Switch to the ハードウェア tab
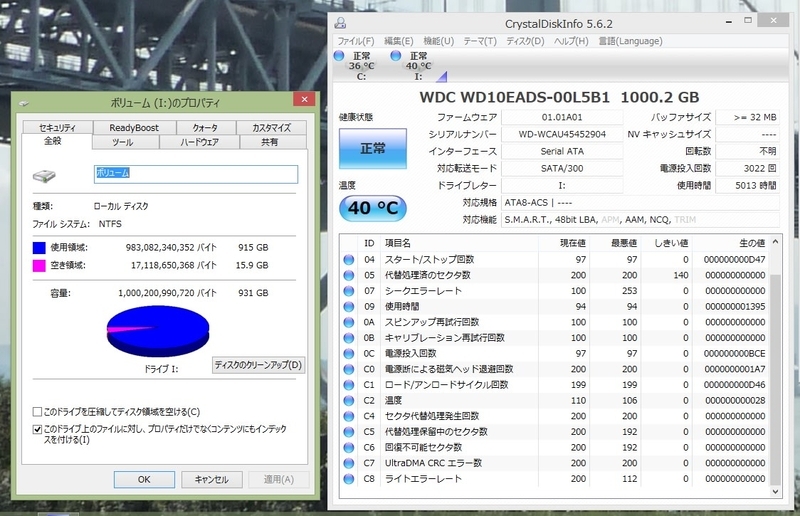800x516 pixels. point(199,142)
